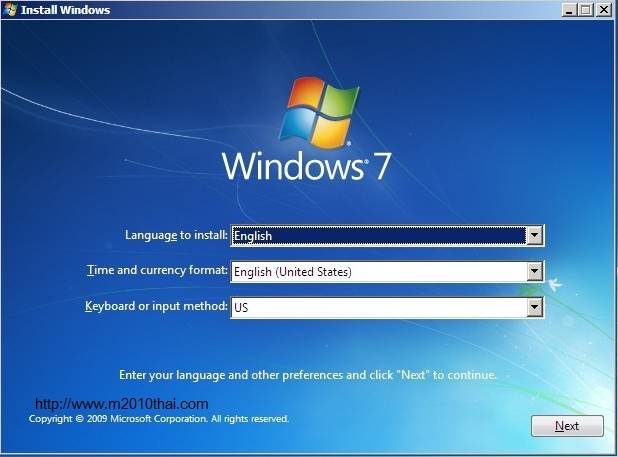Minimize the Install Windows window
Image resolution: width=618 pixels, height=457 pixels.
tap(569, 9)
